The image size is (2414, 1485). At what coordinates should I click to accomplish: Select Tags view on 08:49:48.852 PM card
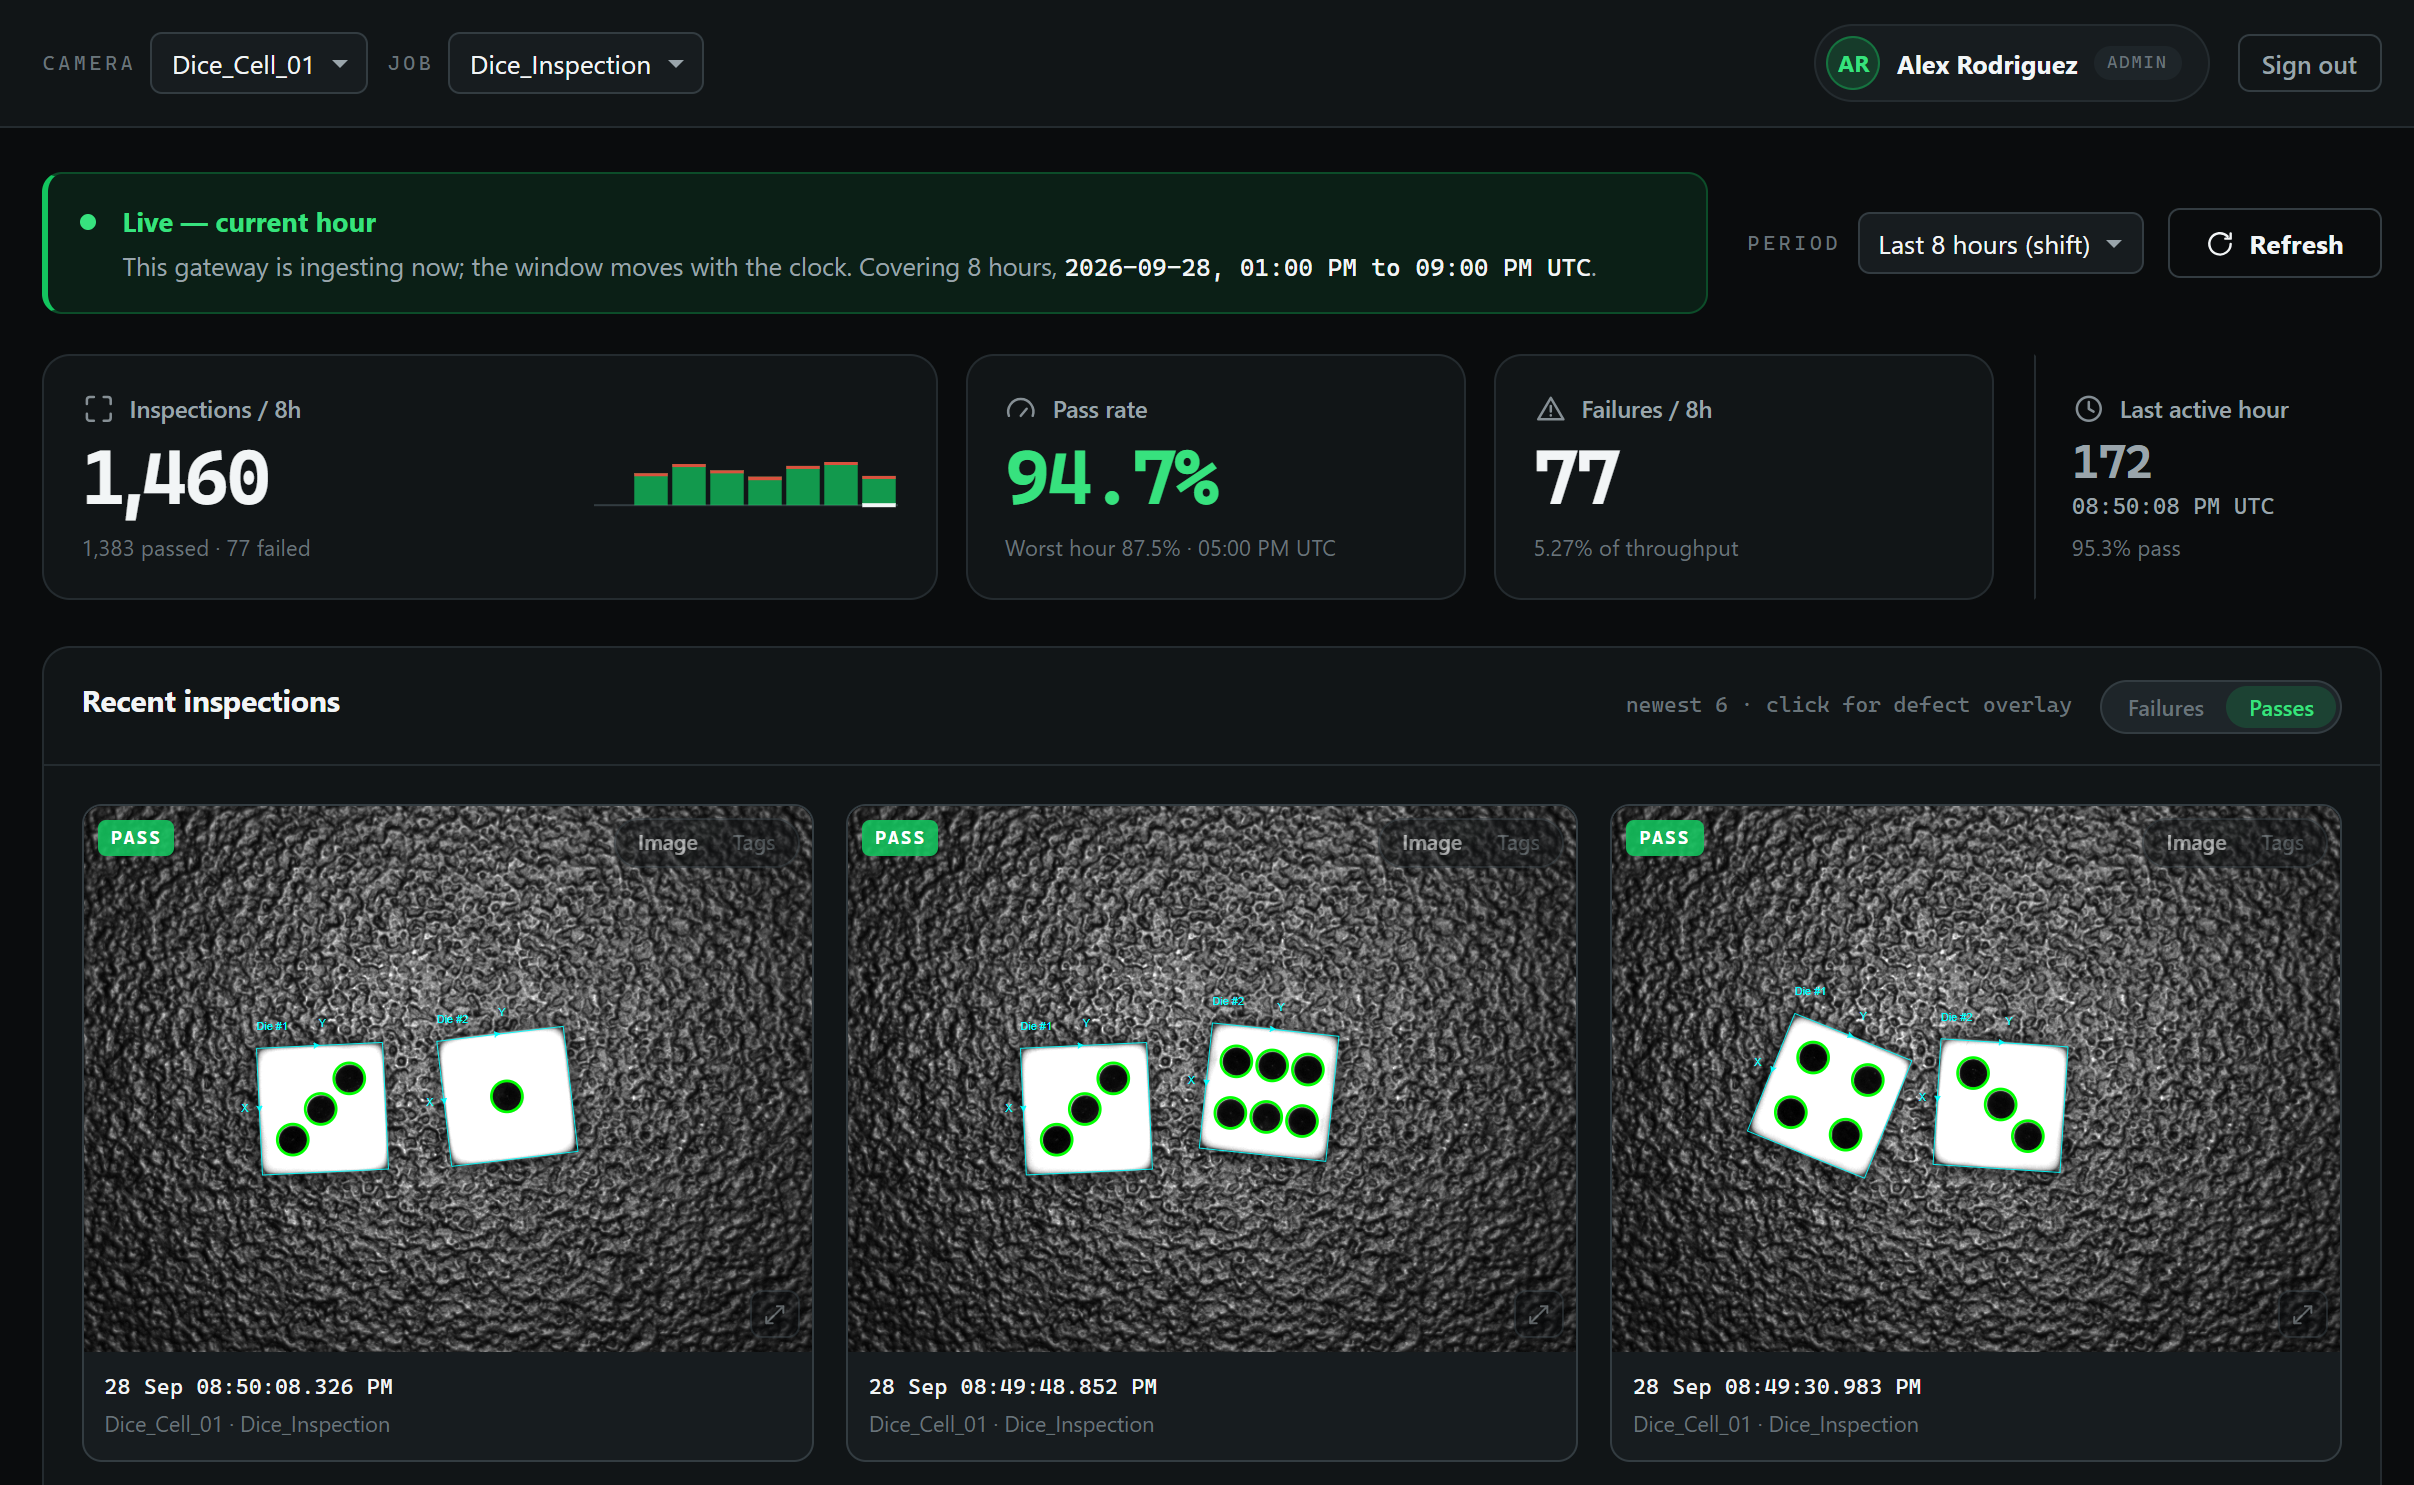click(1517, 843)
